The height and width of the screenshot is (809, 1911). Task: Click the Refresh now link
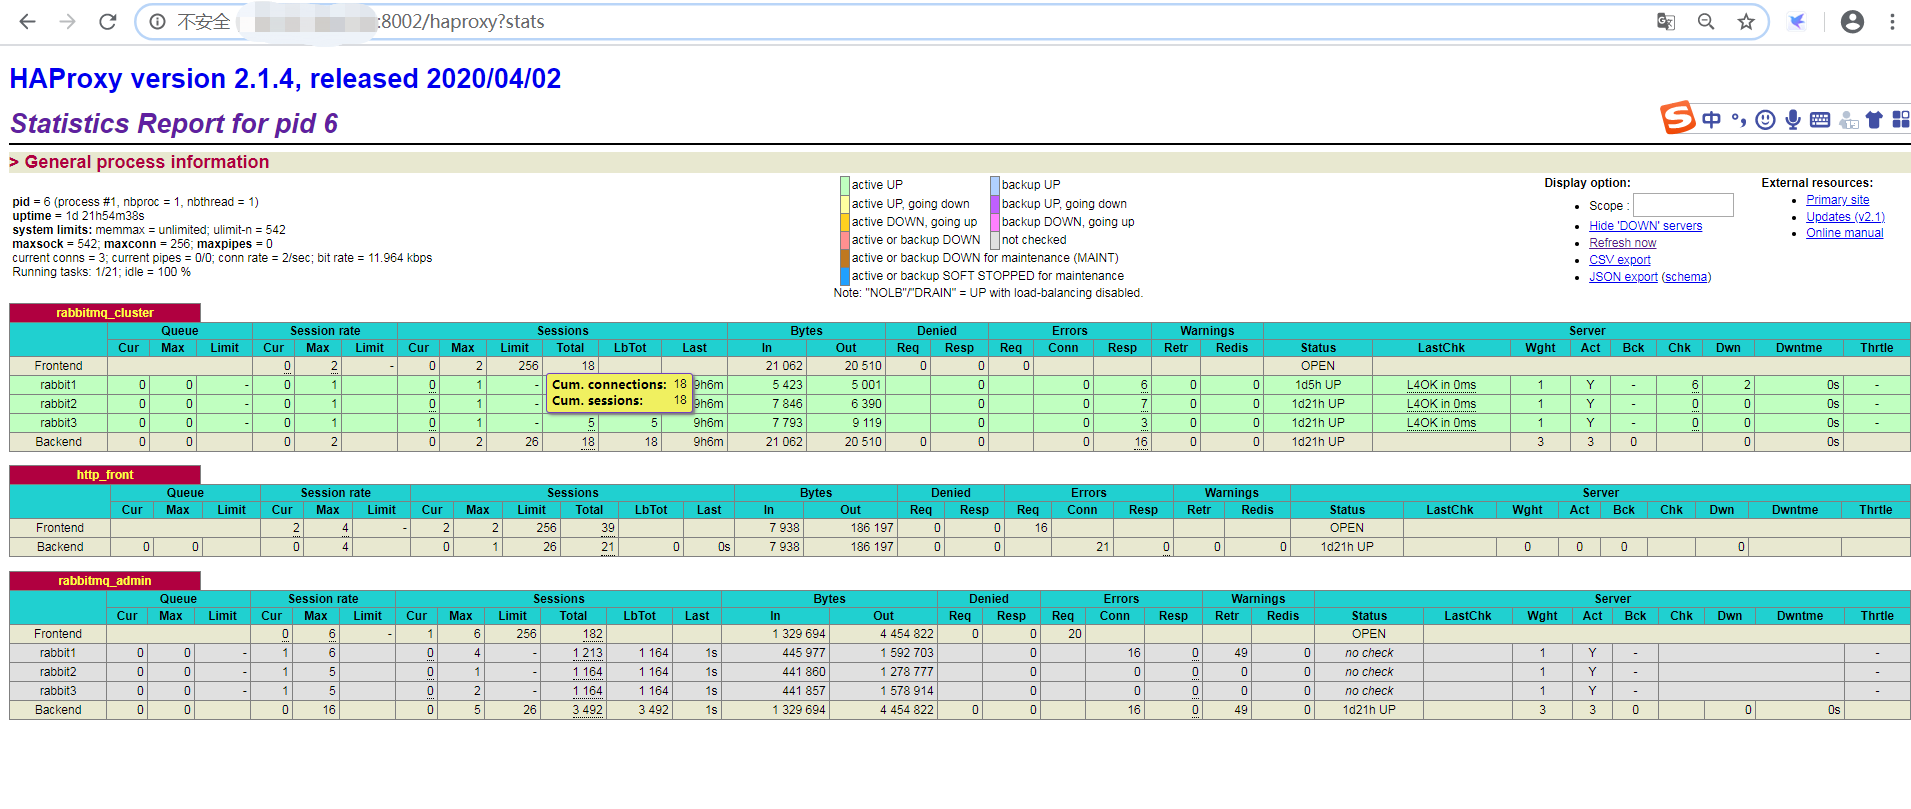(1622, 243)
